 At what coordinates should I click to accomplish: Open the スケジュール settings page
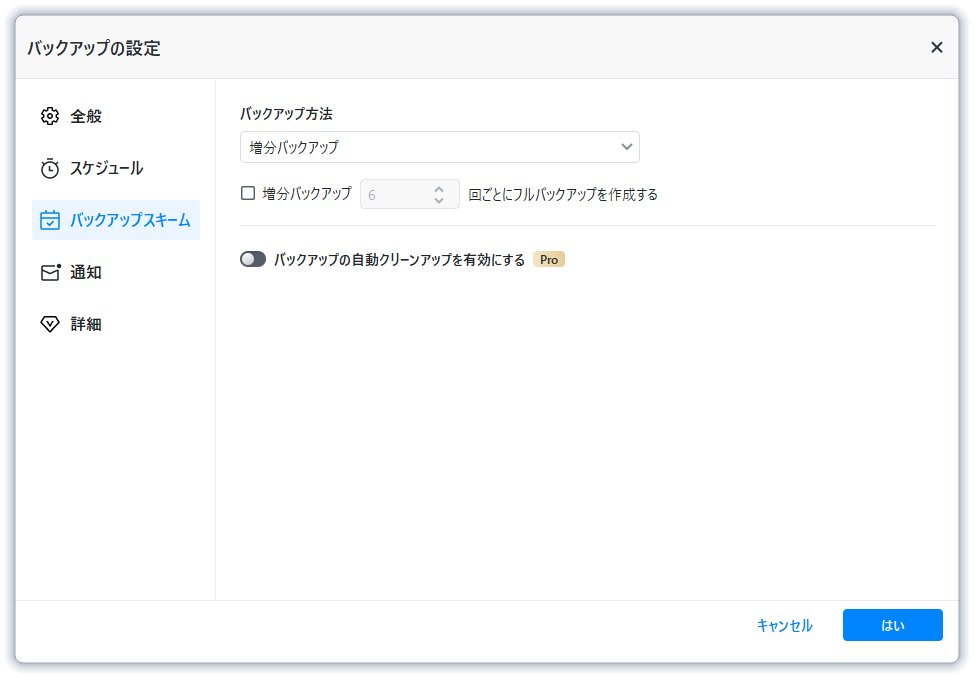pos(100,168)
